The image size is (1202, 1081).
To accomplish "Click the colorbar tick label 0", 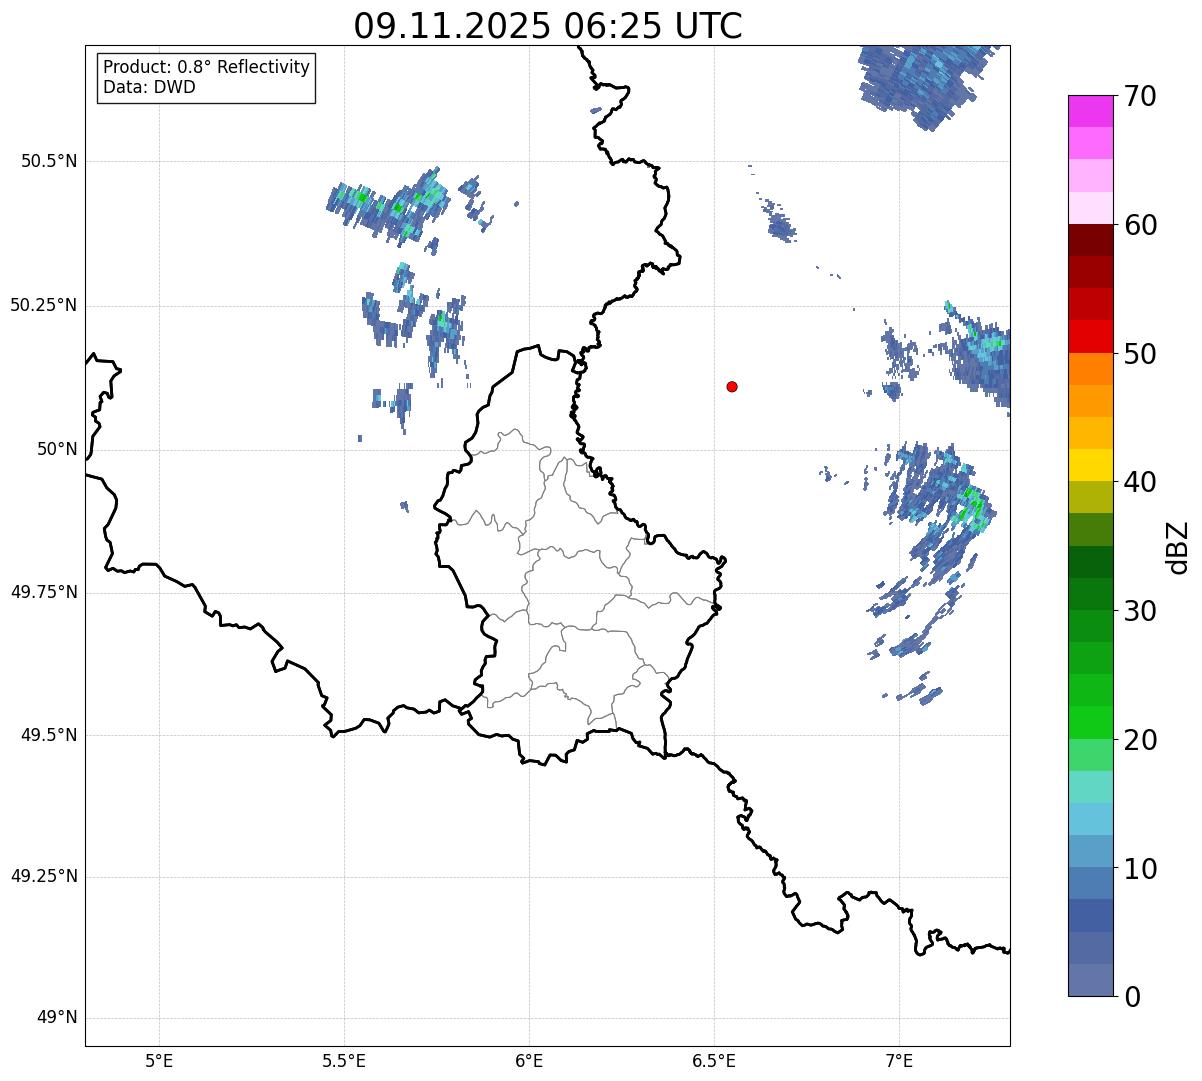I will (1131, 997).
